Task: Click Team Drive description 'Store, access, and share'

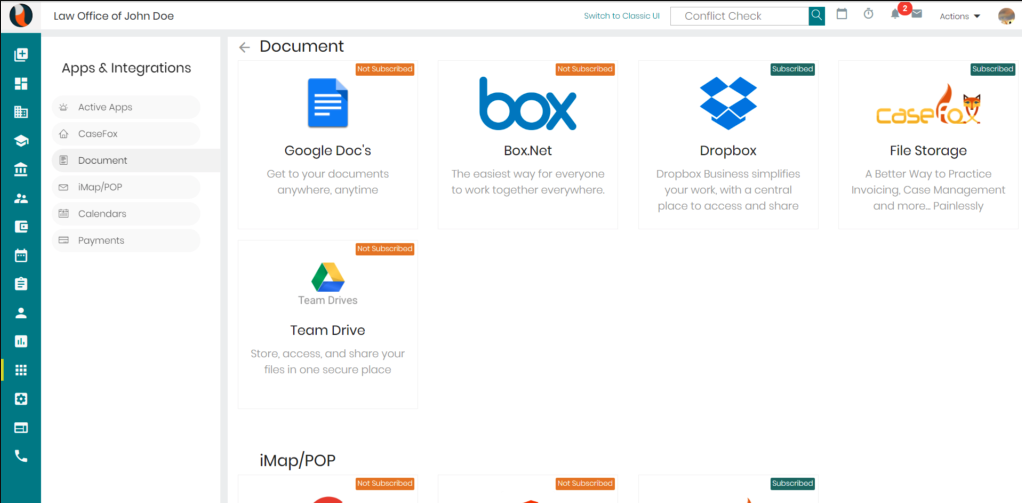Action: coord(328,362)
